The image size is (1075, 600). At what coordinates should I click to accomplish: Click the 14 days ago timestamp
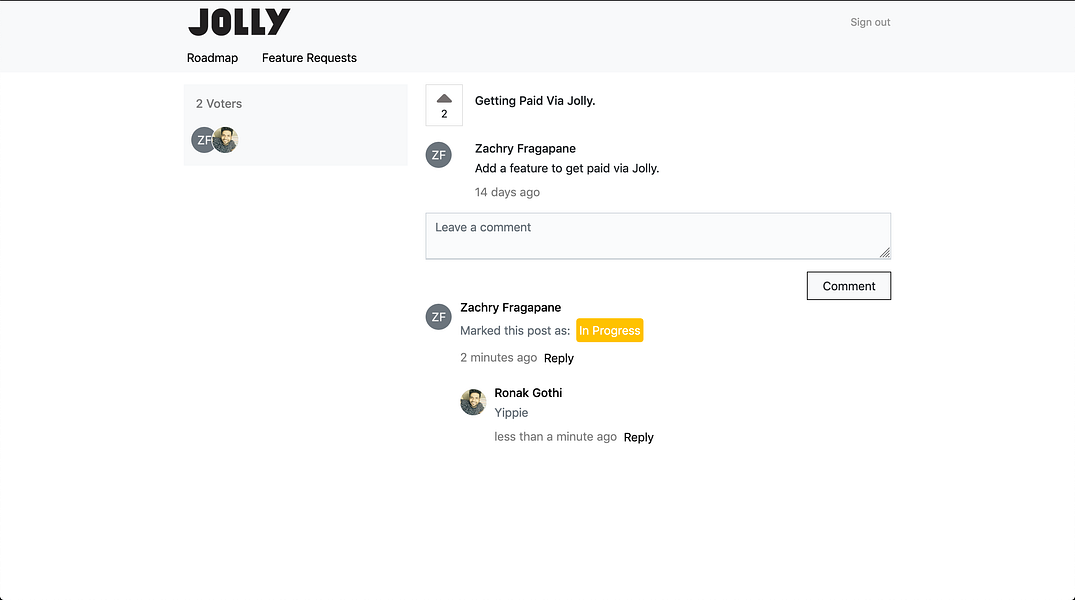507,192
